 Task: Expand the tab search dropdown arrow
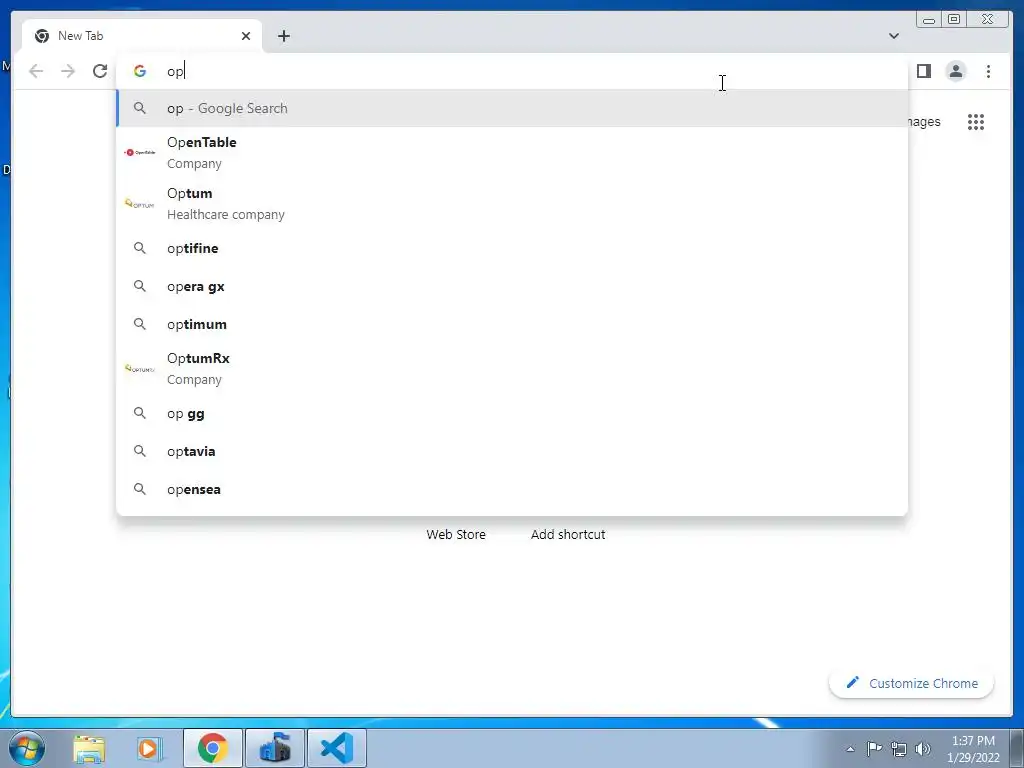coord(893,36)
